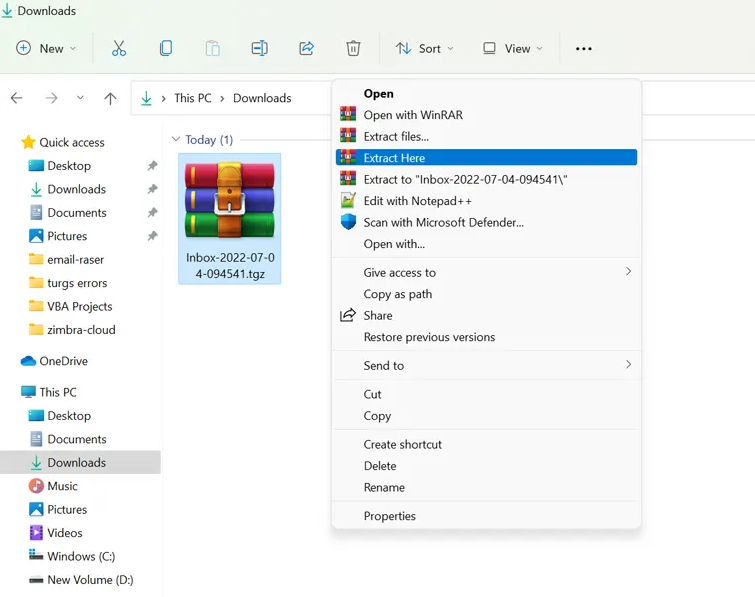Select highlighted Downloads under This PC
755x597 pixels.
tap(80, 462)
